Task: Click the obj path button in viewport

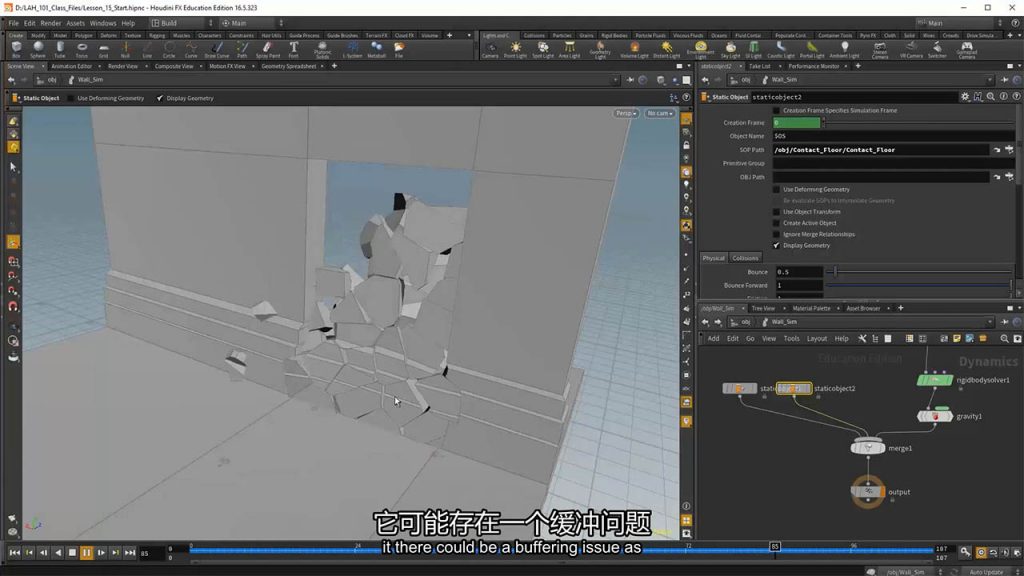Action: click(47, 80)
